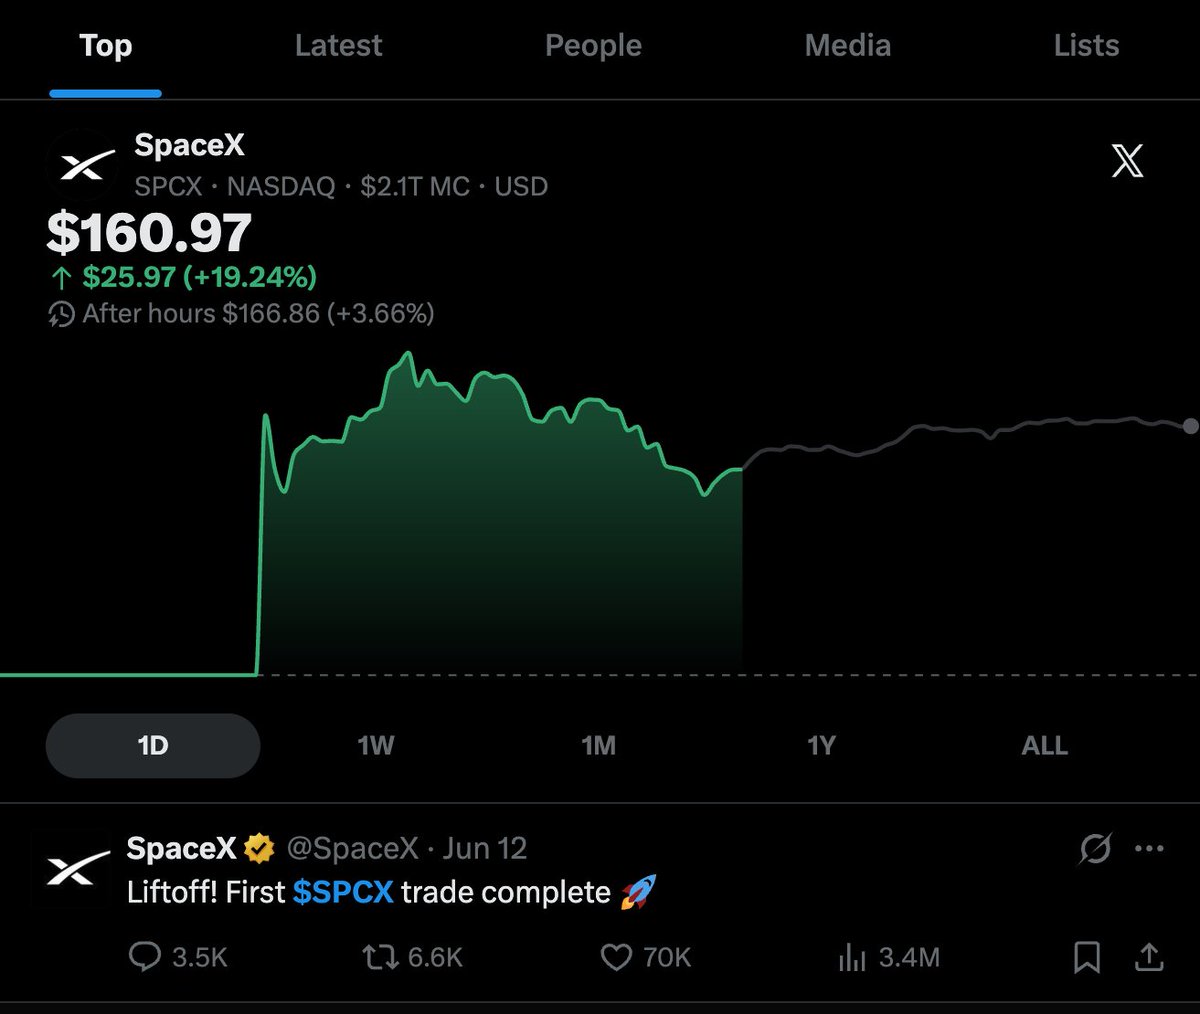
Task: Open the three-dot more menu on tweet
Action: pos(1149,849)
